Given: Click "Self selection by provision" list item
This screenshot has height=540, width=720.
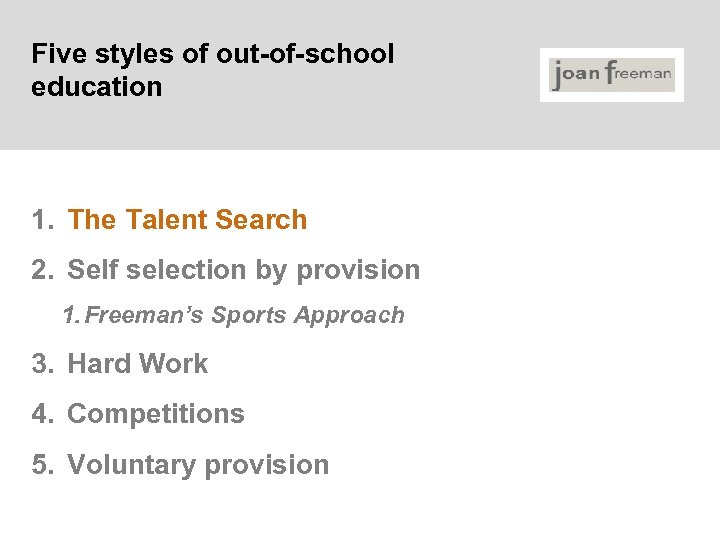Looking at the screenshot, I should [x=243, y=270].
